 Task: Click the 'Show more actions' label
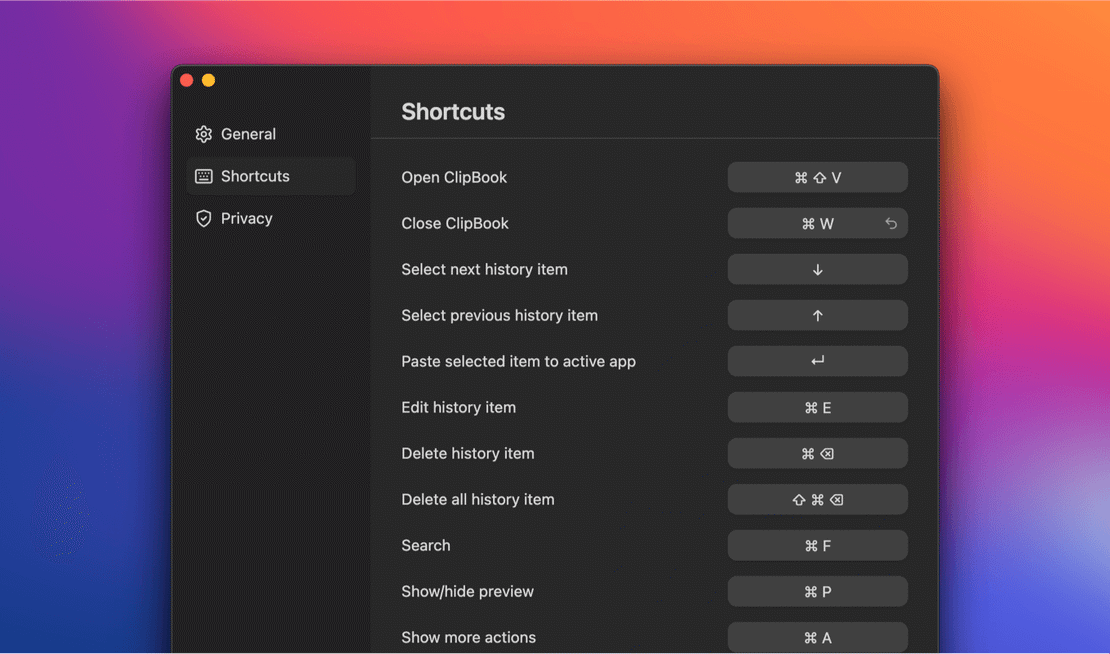468,638
